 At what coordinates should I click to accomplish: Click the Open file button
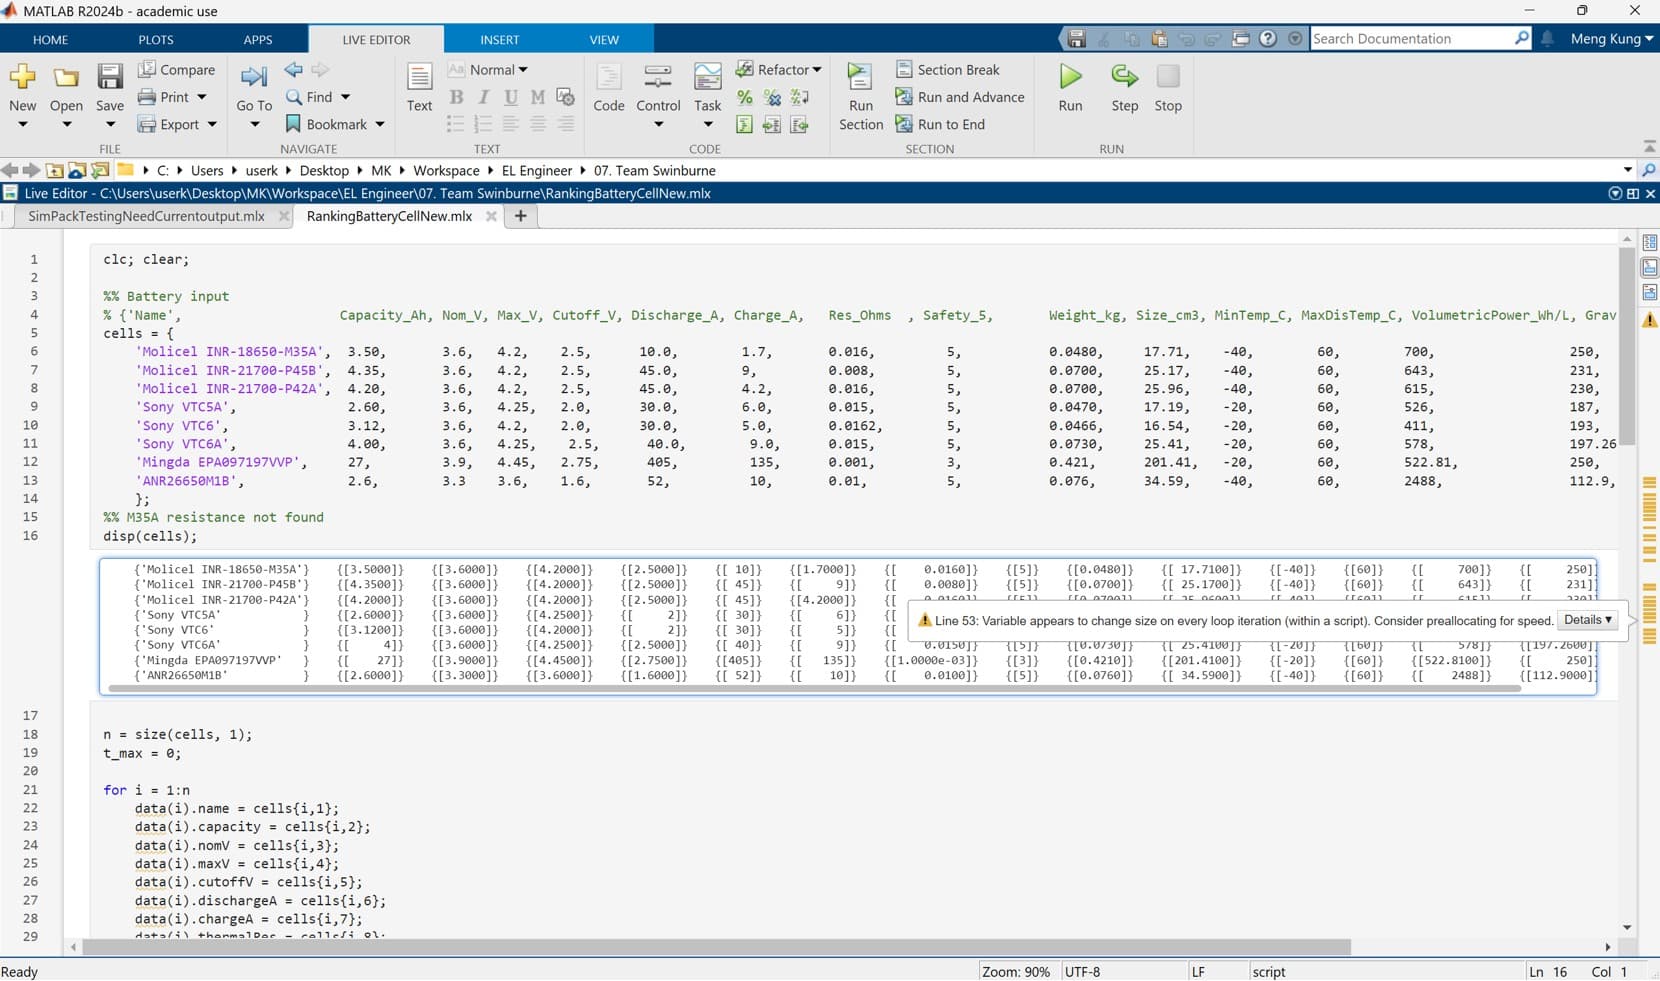point(66,97)
